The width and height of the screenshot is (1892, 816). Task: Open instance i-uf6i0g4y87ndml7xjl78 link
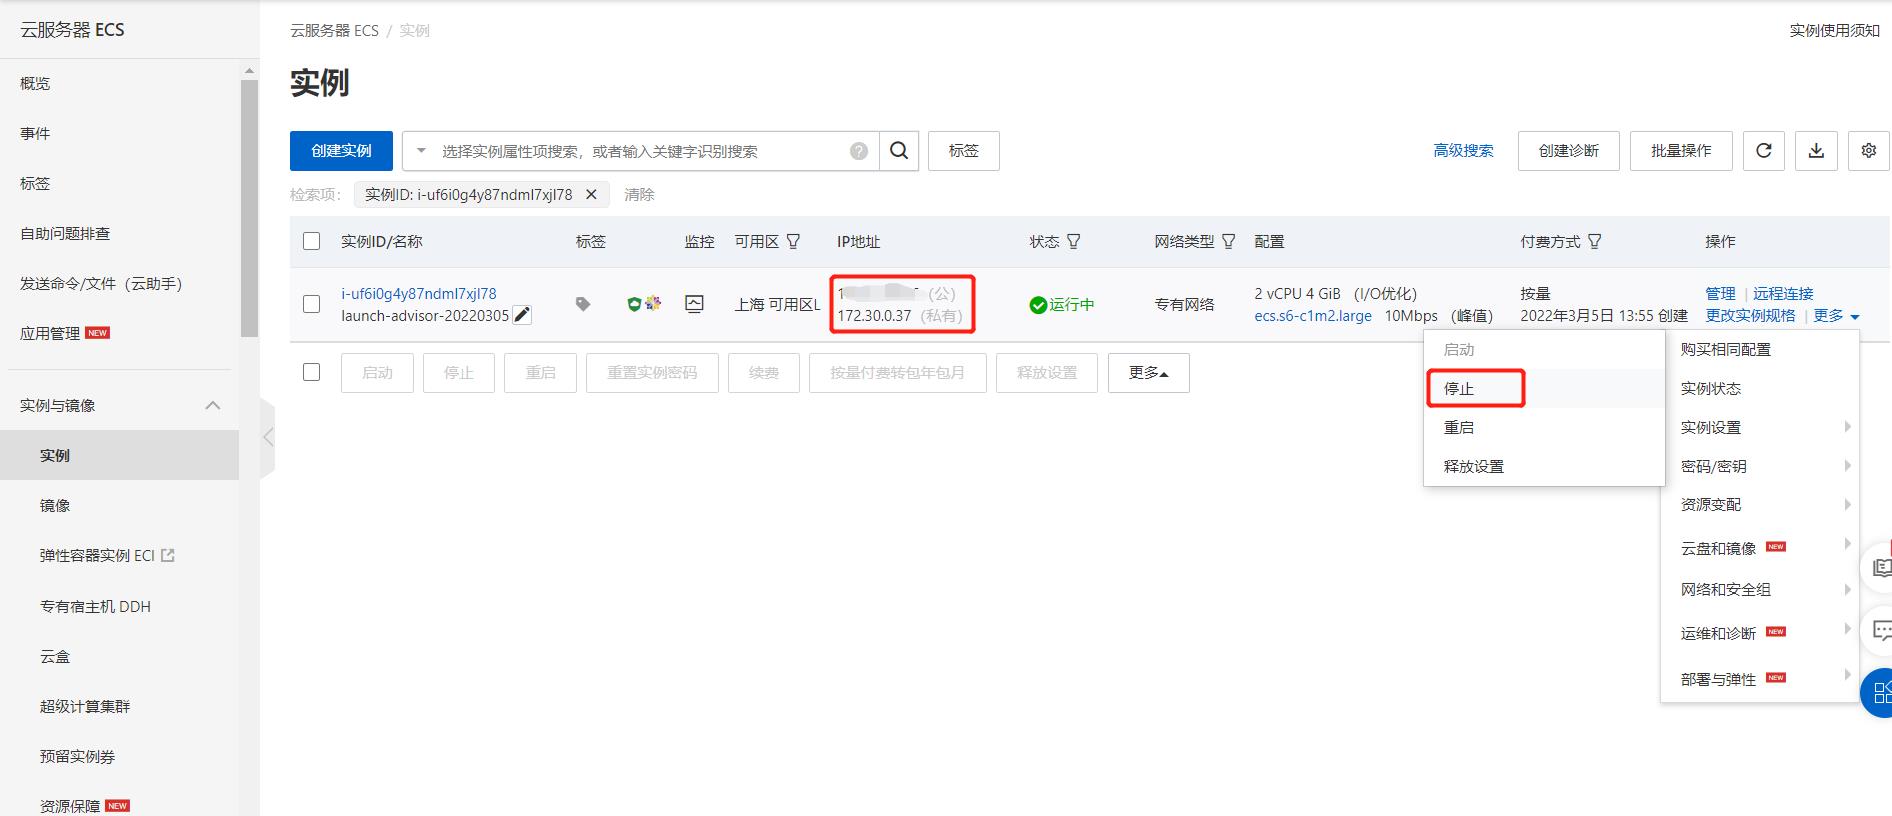pos(419,293)
